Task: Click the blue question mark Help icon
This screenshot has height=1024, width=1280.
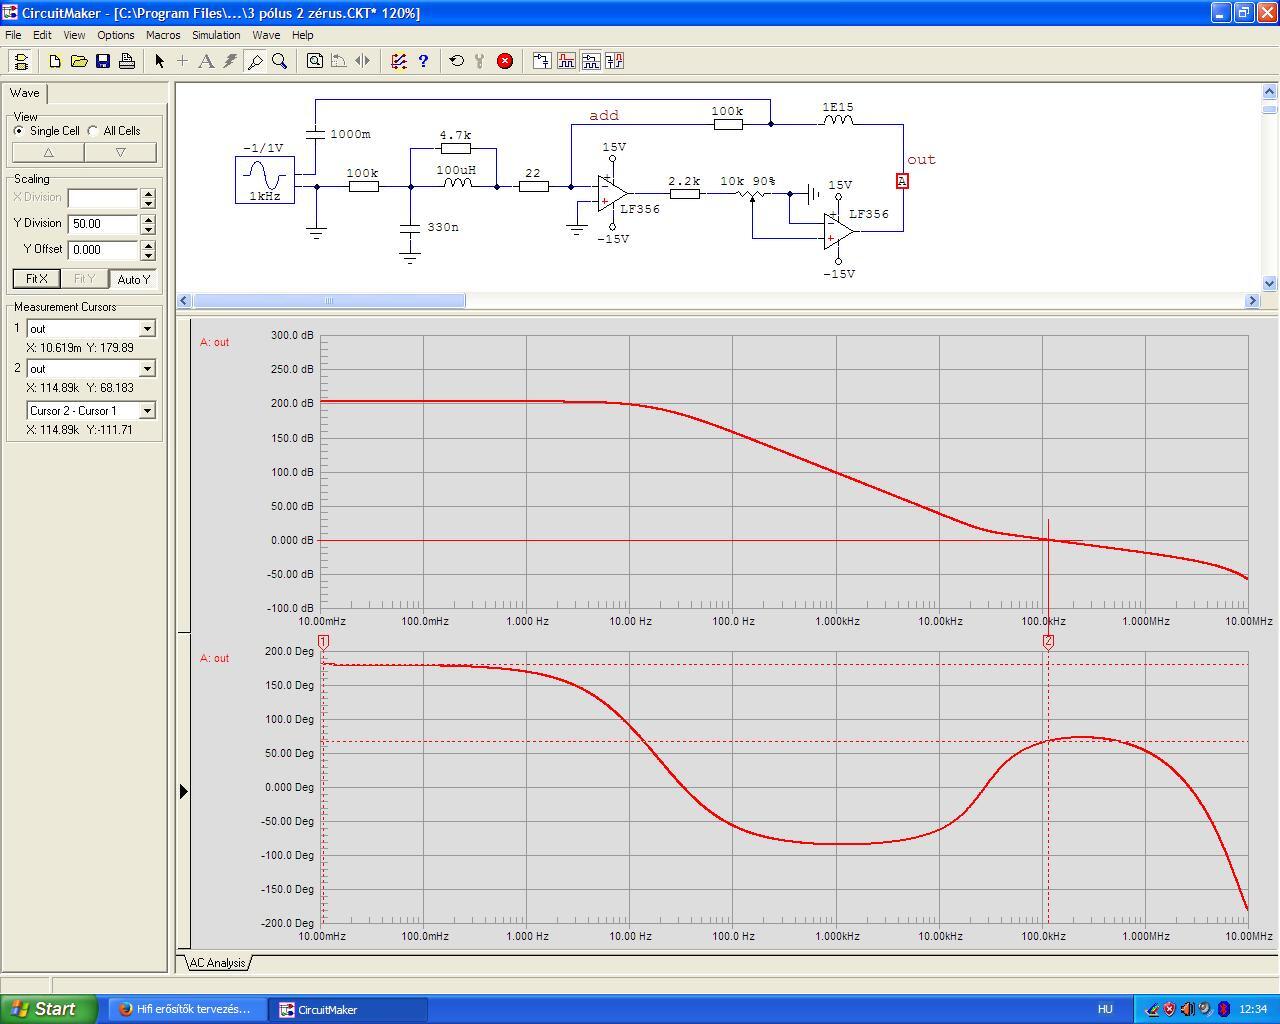Action: click(423, 61)
